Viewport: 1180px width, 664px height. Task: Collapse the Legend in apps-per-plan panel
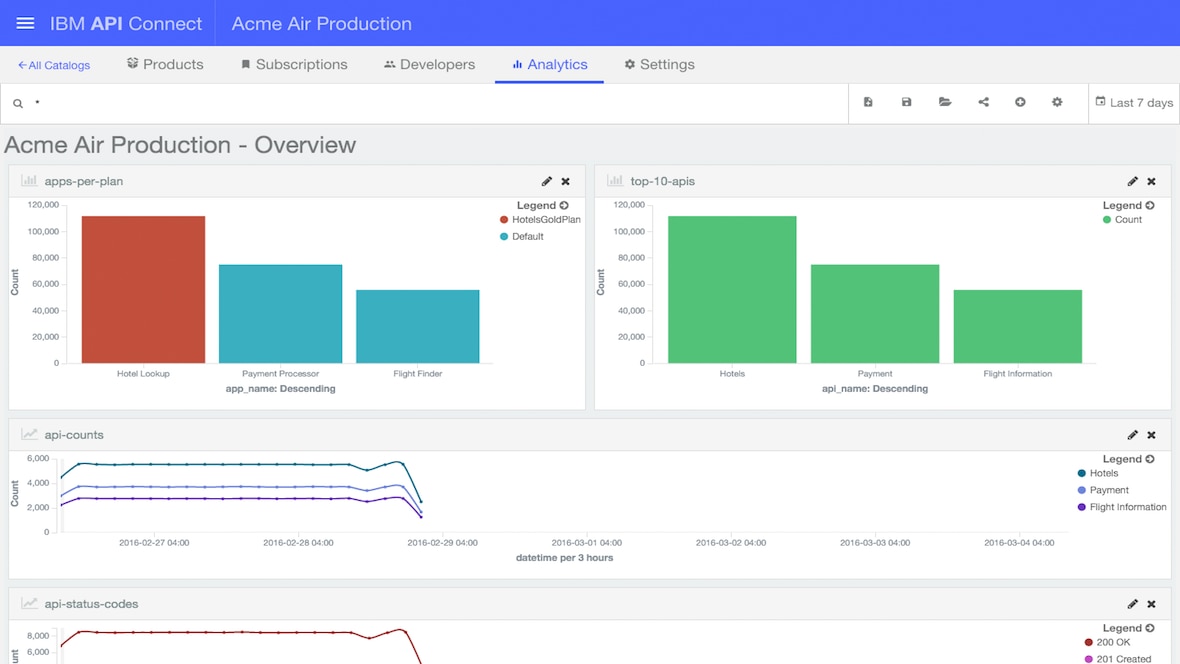tap(564, 206)
